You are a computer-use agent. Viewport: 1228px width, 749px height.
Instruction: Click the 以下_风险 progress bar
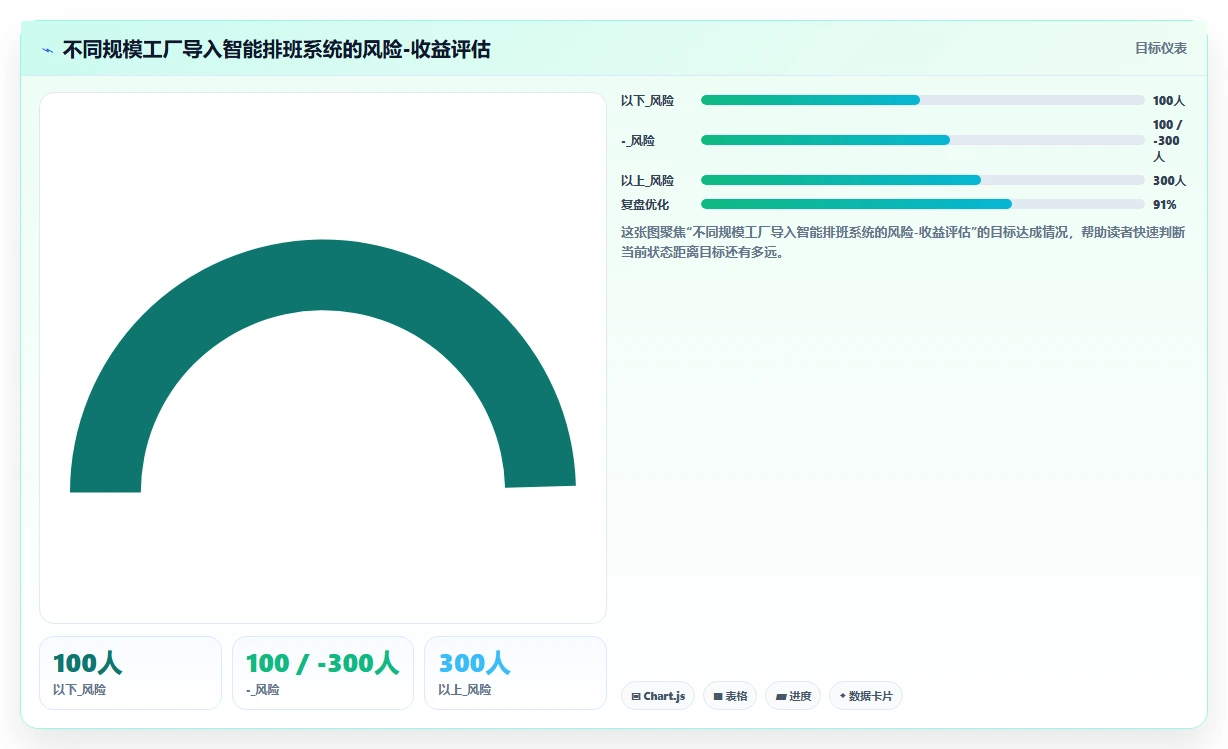[x=923, y=100]
